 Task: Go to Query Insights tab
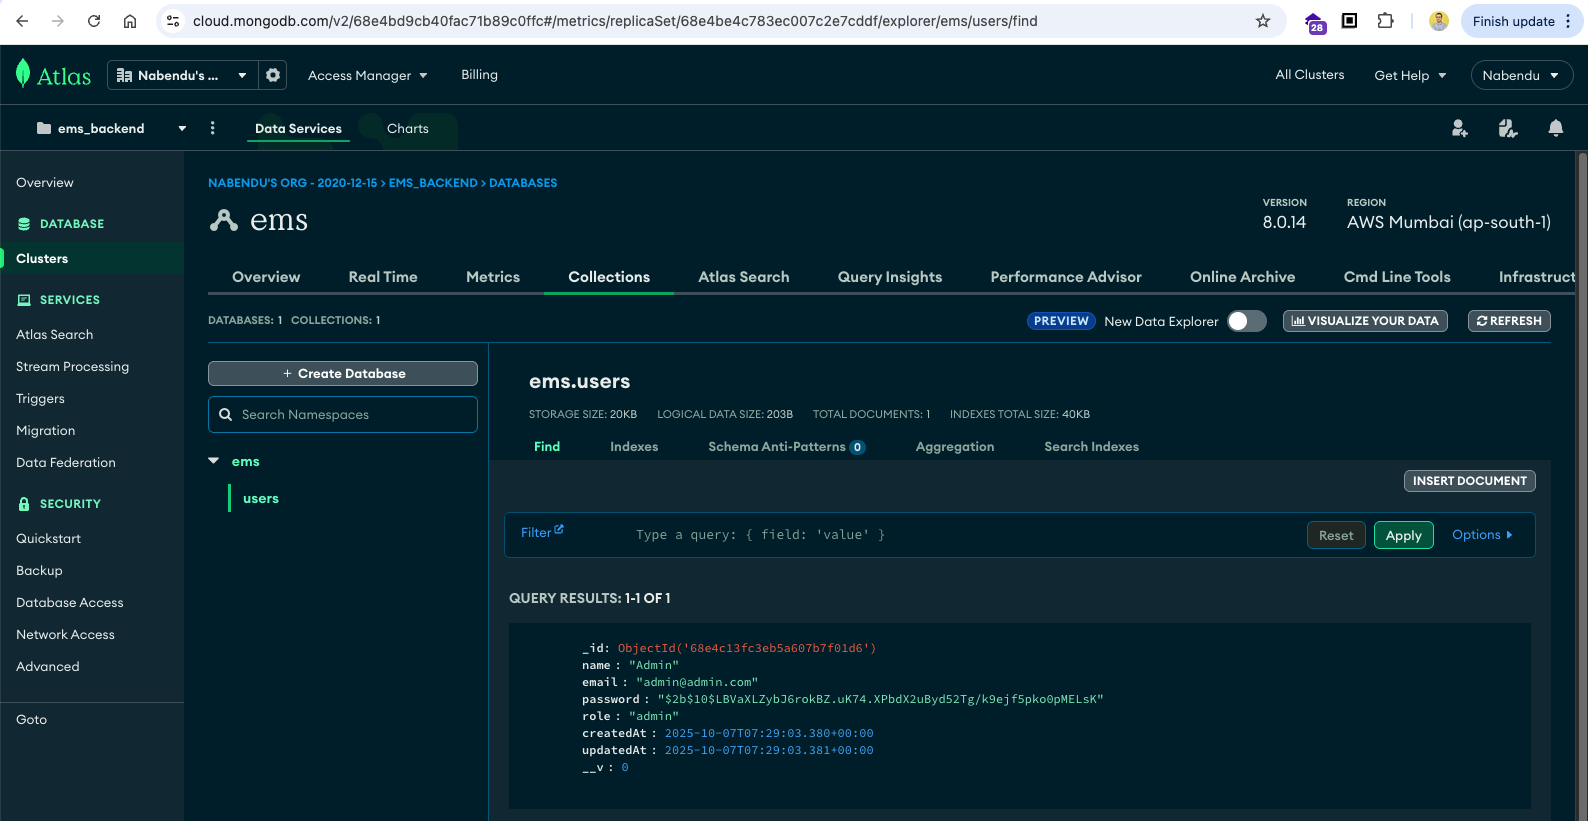point(890,277)
